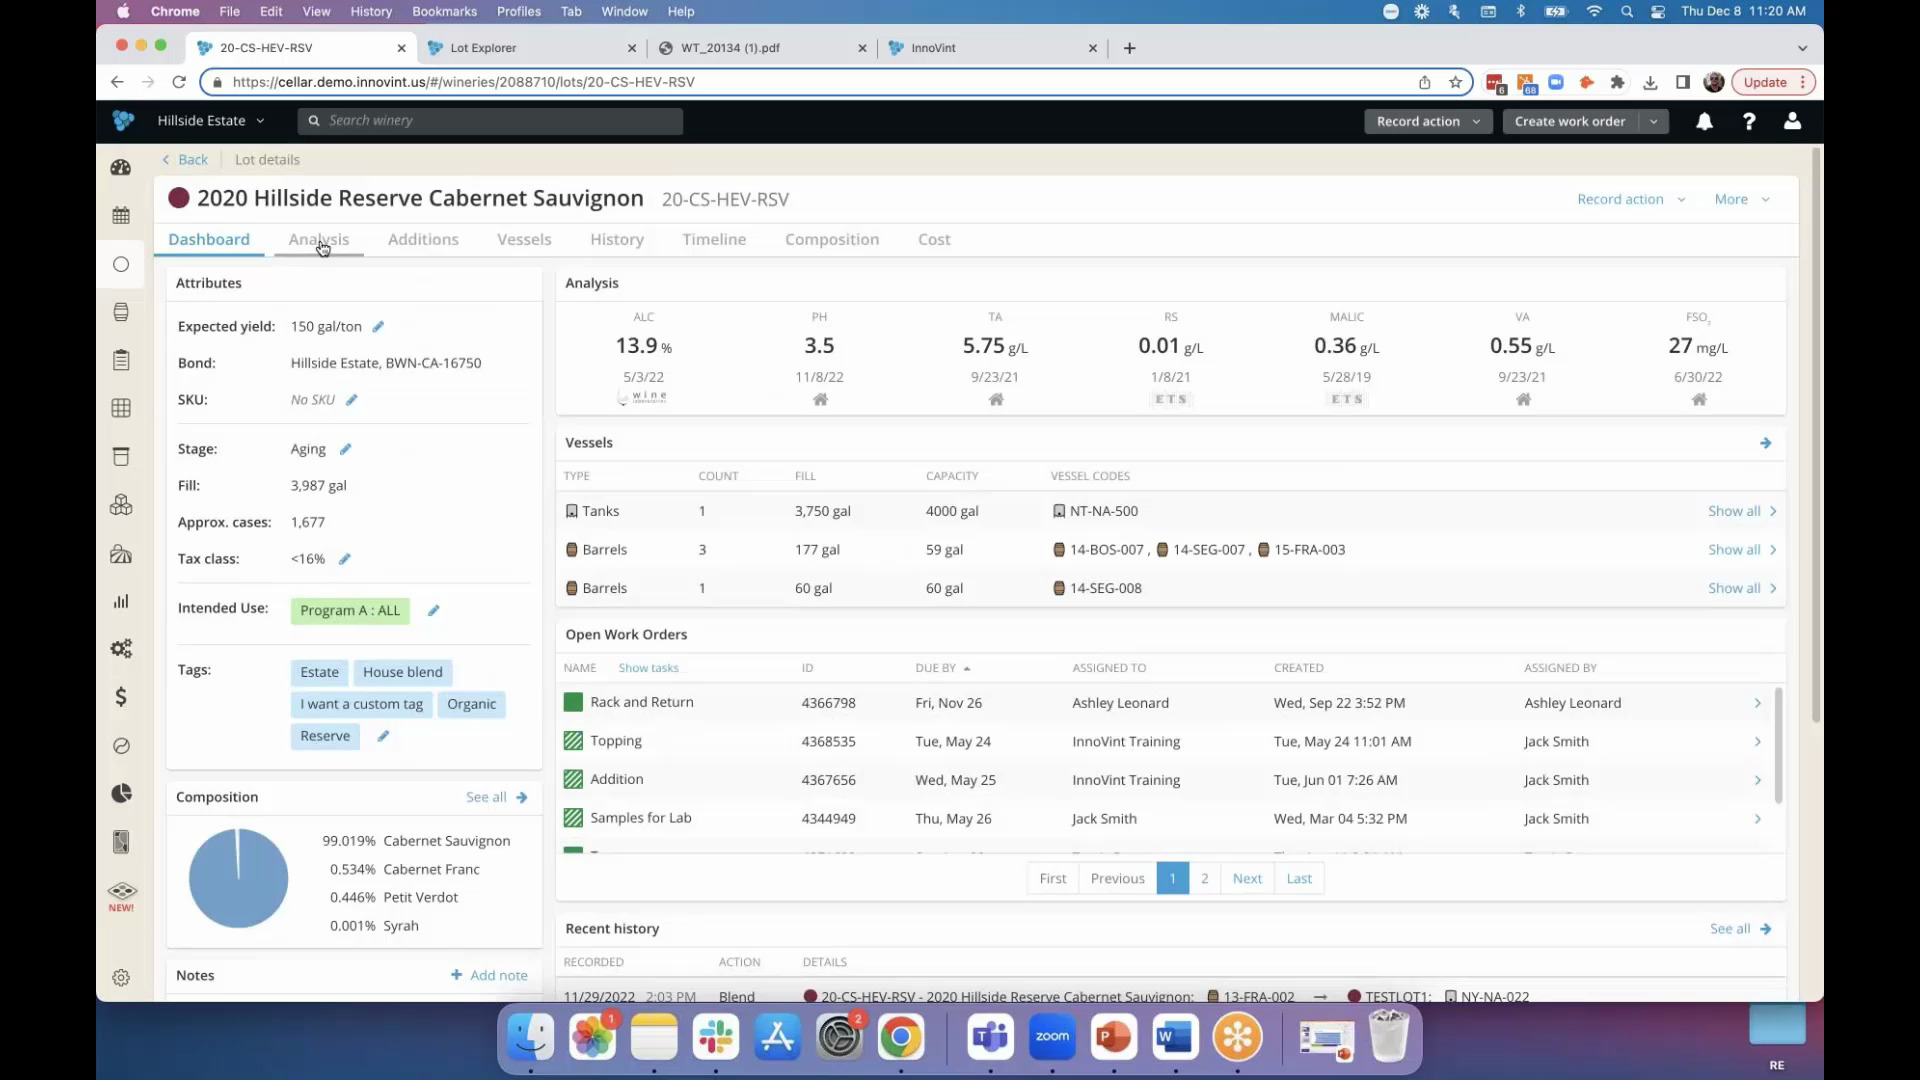
Task: Open the Create work order dropdown arrow
Action: (1654, 121)
